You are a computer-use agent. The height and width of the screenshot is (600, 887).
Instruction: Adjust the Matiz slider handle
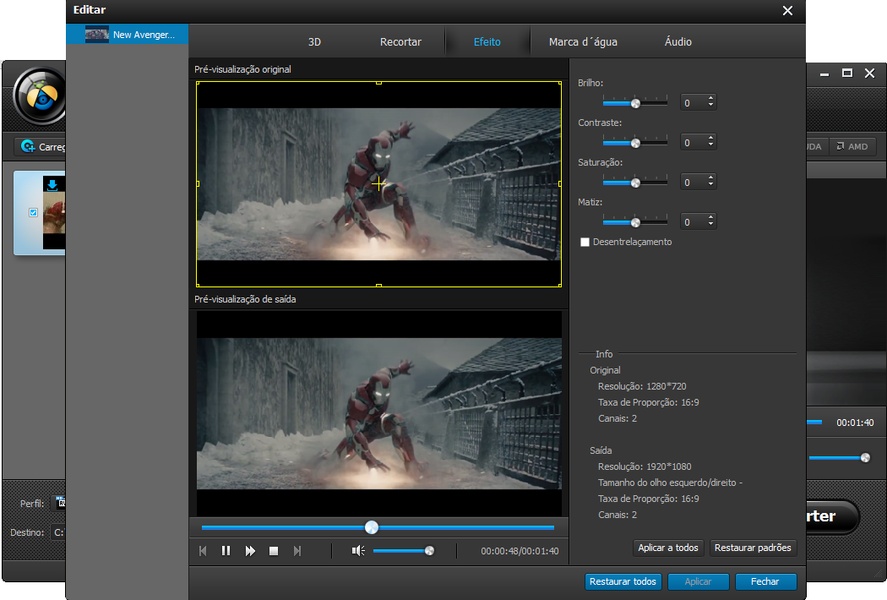(635, 222)
